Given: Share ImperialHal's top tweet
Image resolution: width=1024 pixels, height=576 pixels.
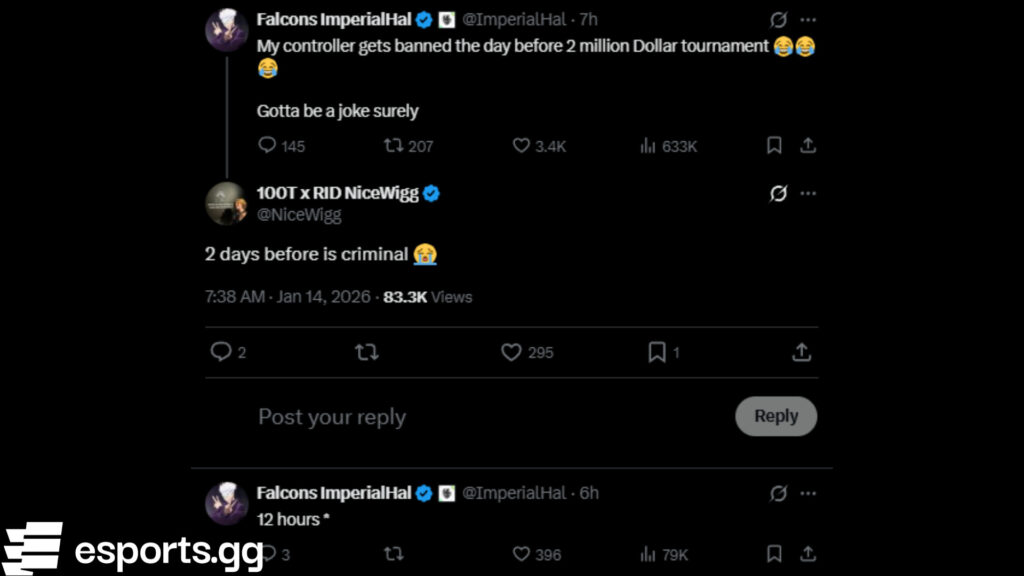Looking at the screenshot, I should click(808, 146).
